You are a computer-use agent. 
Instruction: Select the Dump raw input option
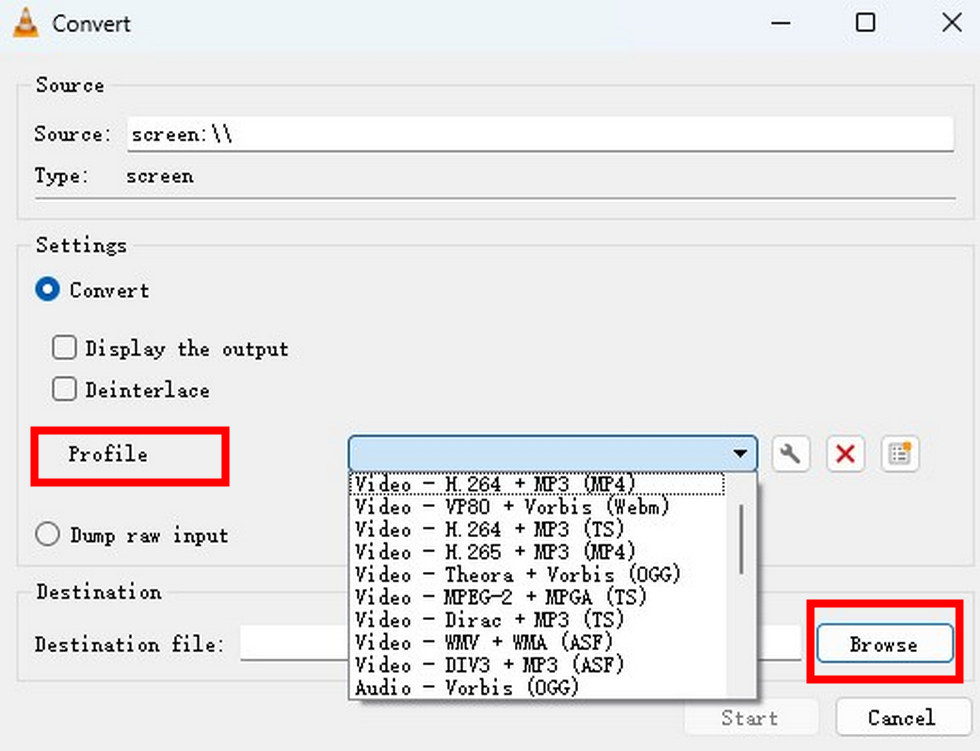click(x=47, y=535)
